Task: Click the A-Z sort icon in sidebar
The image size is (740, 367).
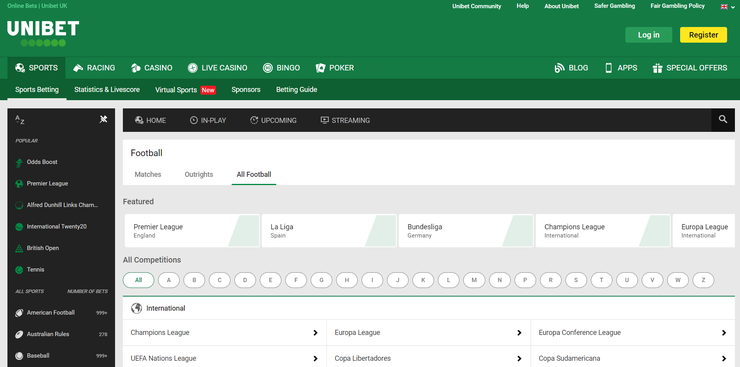Action: pos(19,120)
